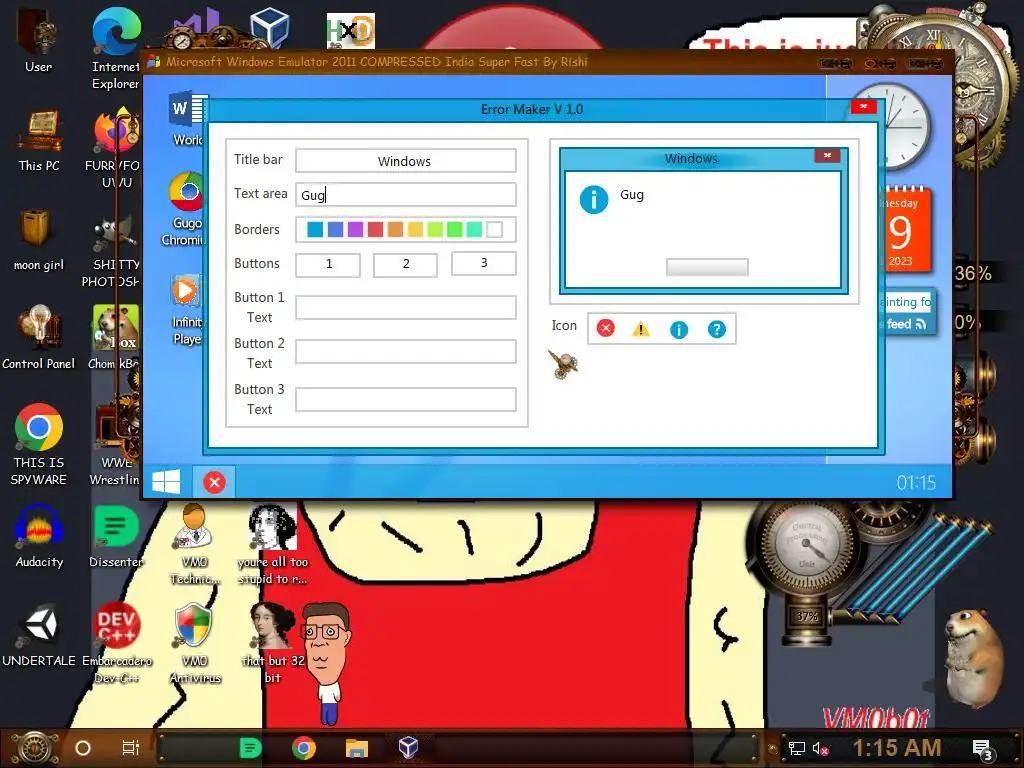Image resolution: width=1024 pixels, height=768 pixels.
Task: Open the Infinity Player icon on emulator desktop
Action: pyautogui.click(x=187, y=310)
